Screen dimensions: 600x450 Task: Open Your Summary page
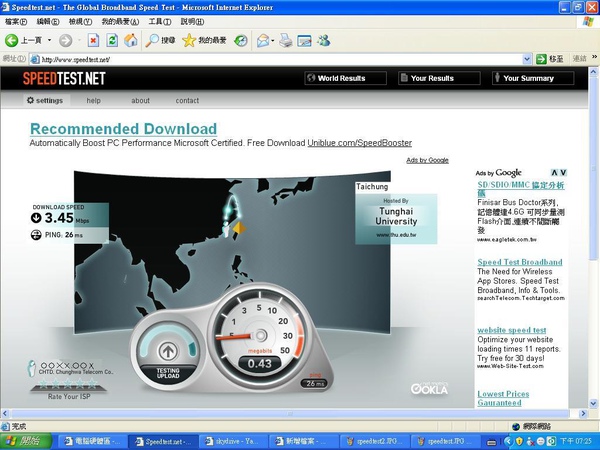[x=533, y=78]
